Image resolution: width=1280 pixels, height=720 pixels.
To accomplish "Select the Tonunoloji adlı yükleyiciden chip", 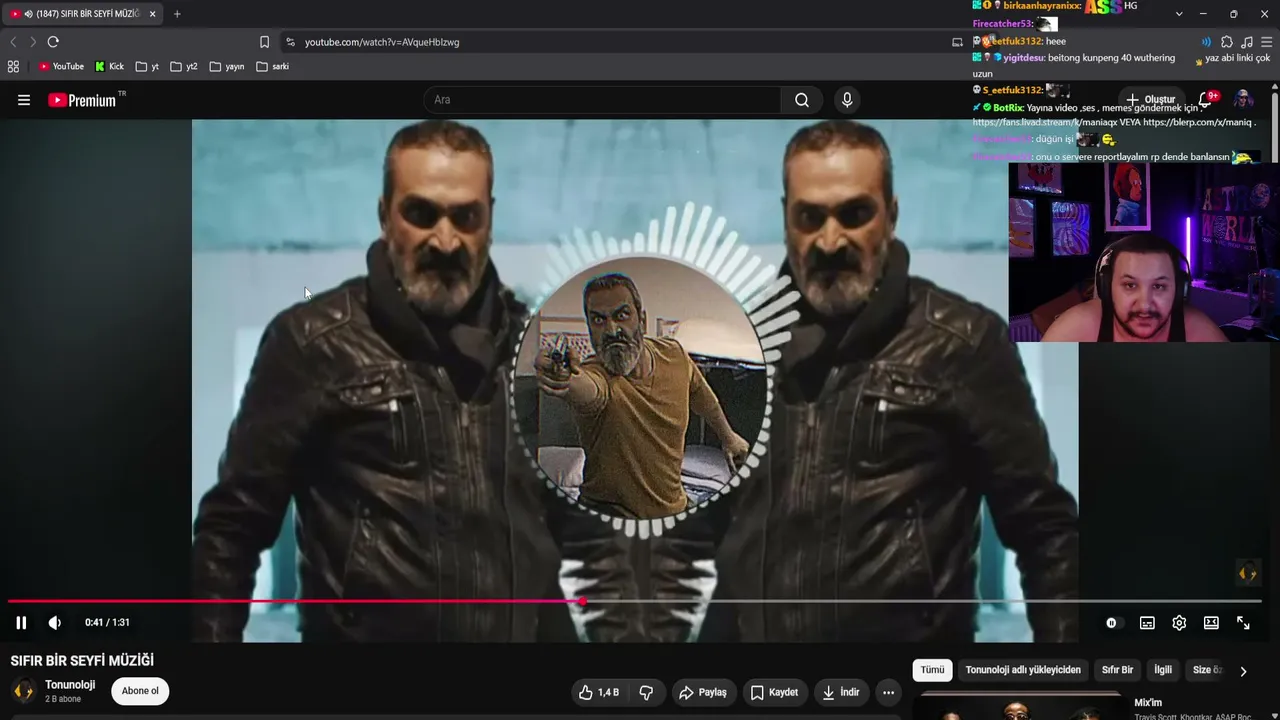I will click(1023, 670).
